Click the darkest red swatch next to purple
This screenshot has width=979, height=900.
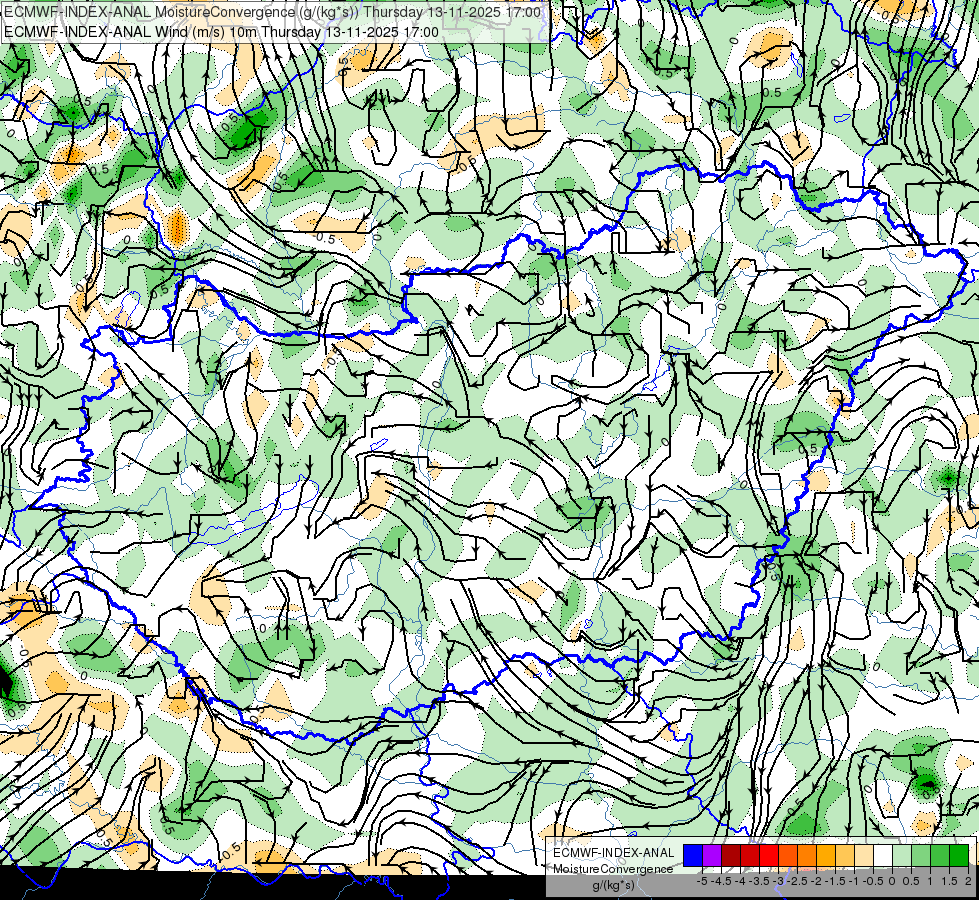(x=731, y=856)
